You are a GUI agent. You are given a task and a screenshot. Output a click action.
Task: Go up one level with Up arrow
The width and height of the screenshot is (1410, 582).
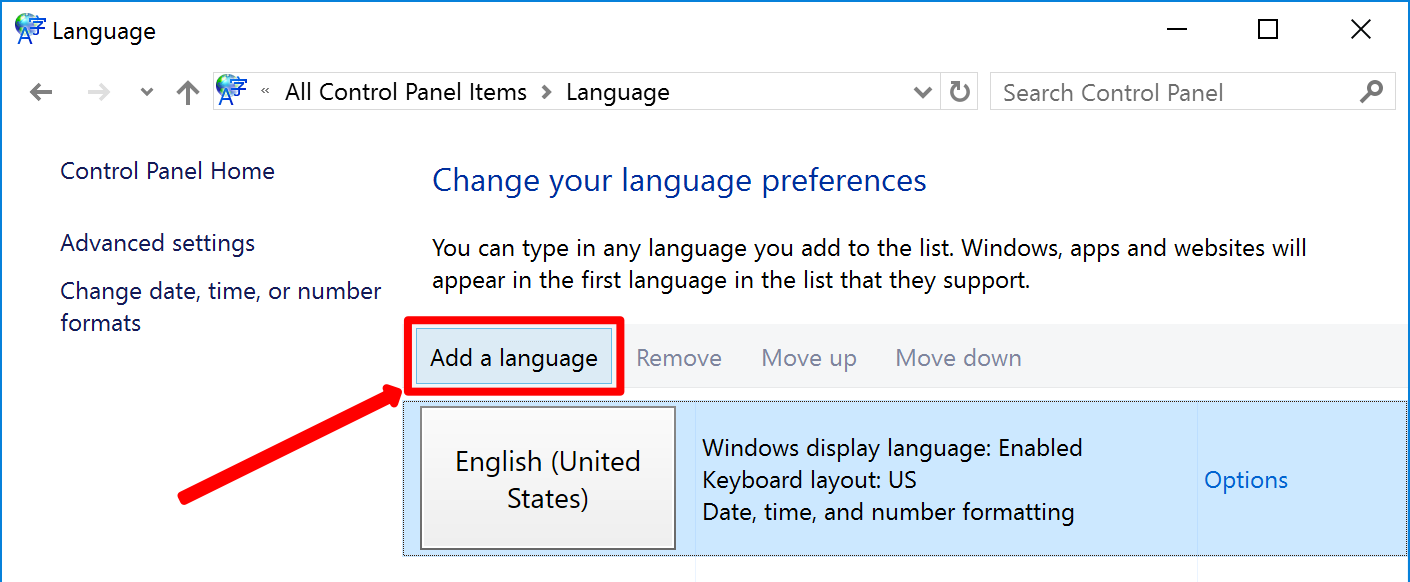click(187, 93)
